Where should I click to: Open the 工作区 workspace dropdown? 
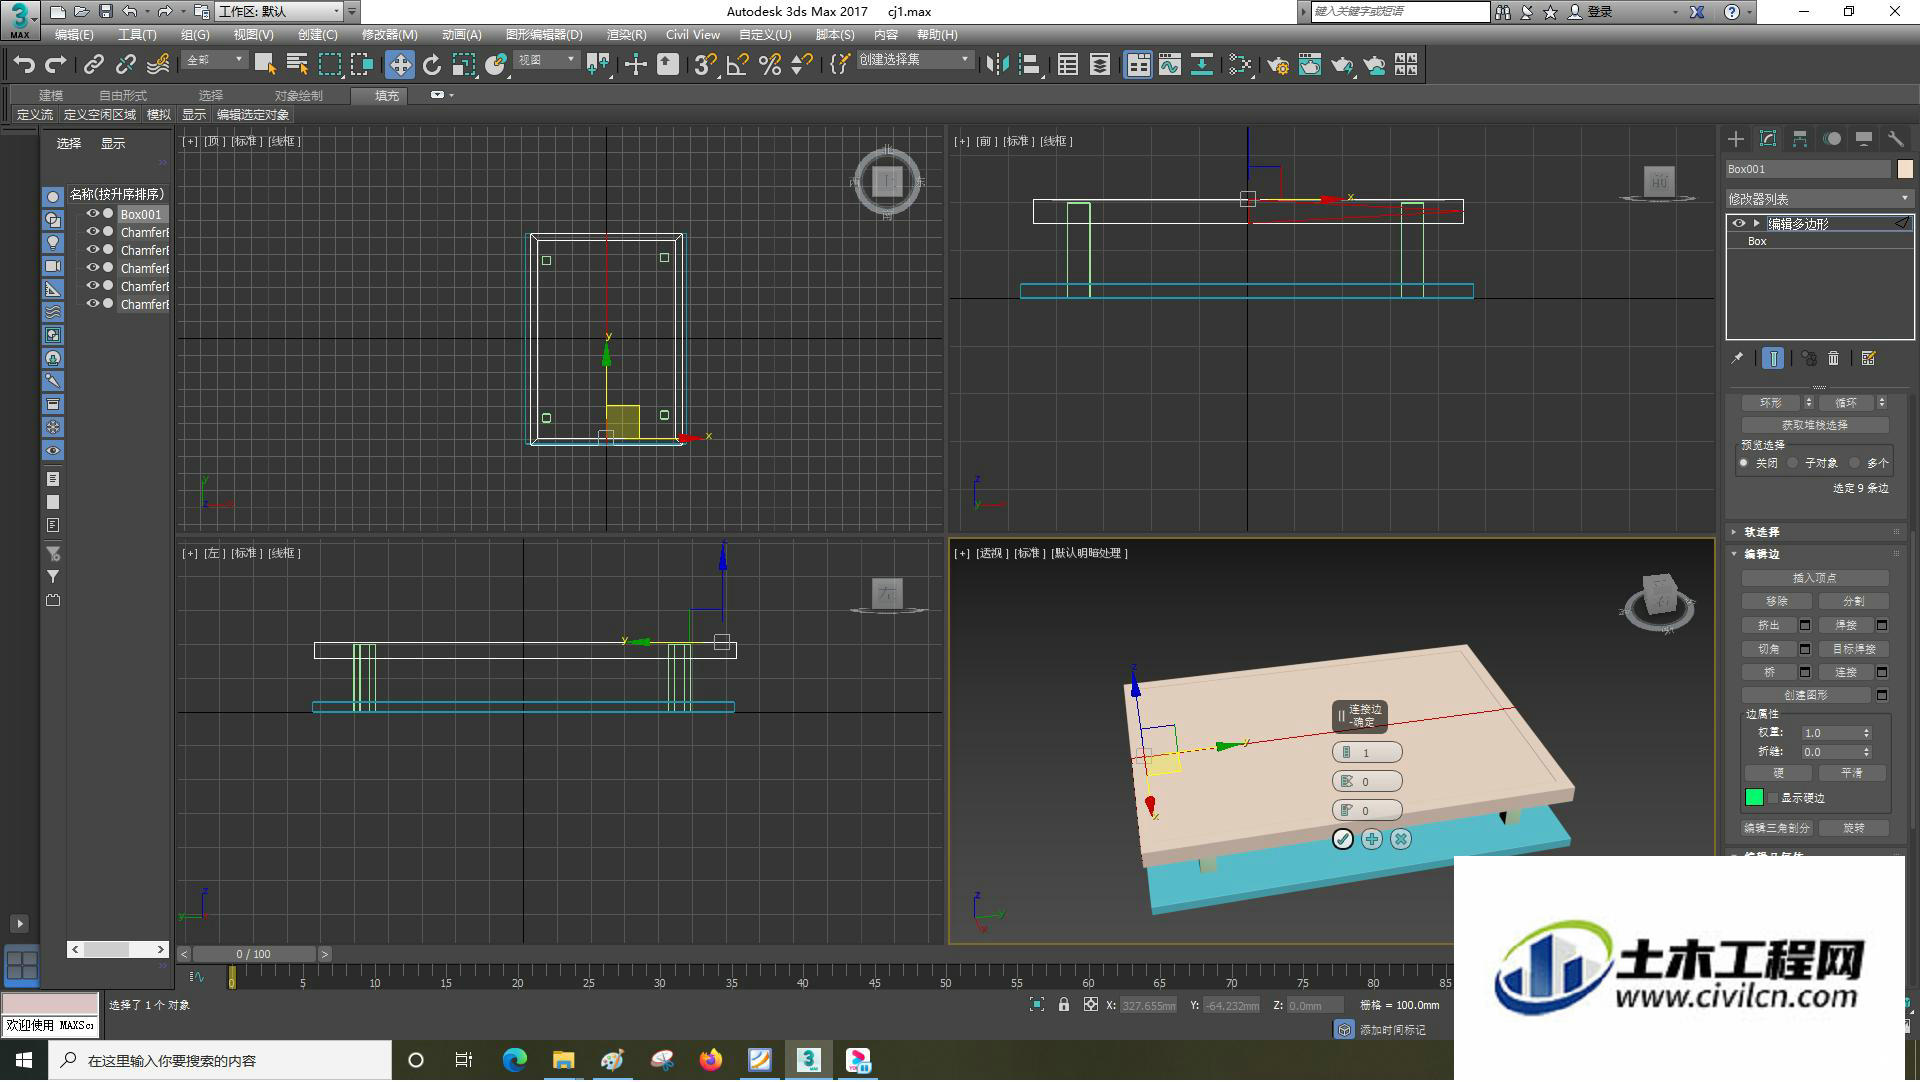pos(279,11)
